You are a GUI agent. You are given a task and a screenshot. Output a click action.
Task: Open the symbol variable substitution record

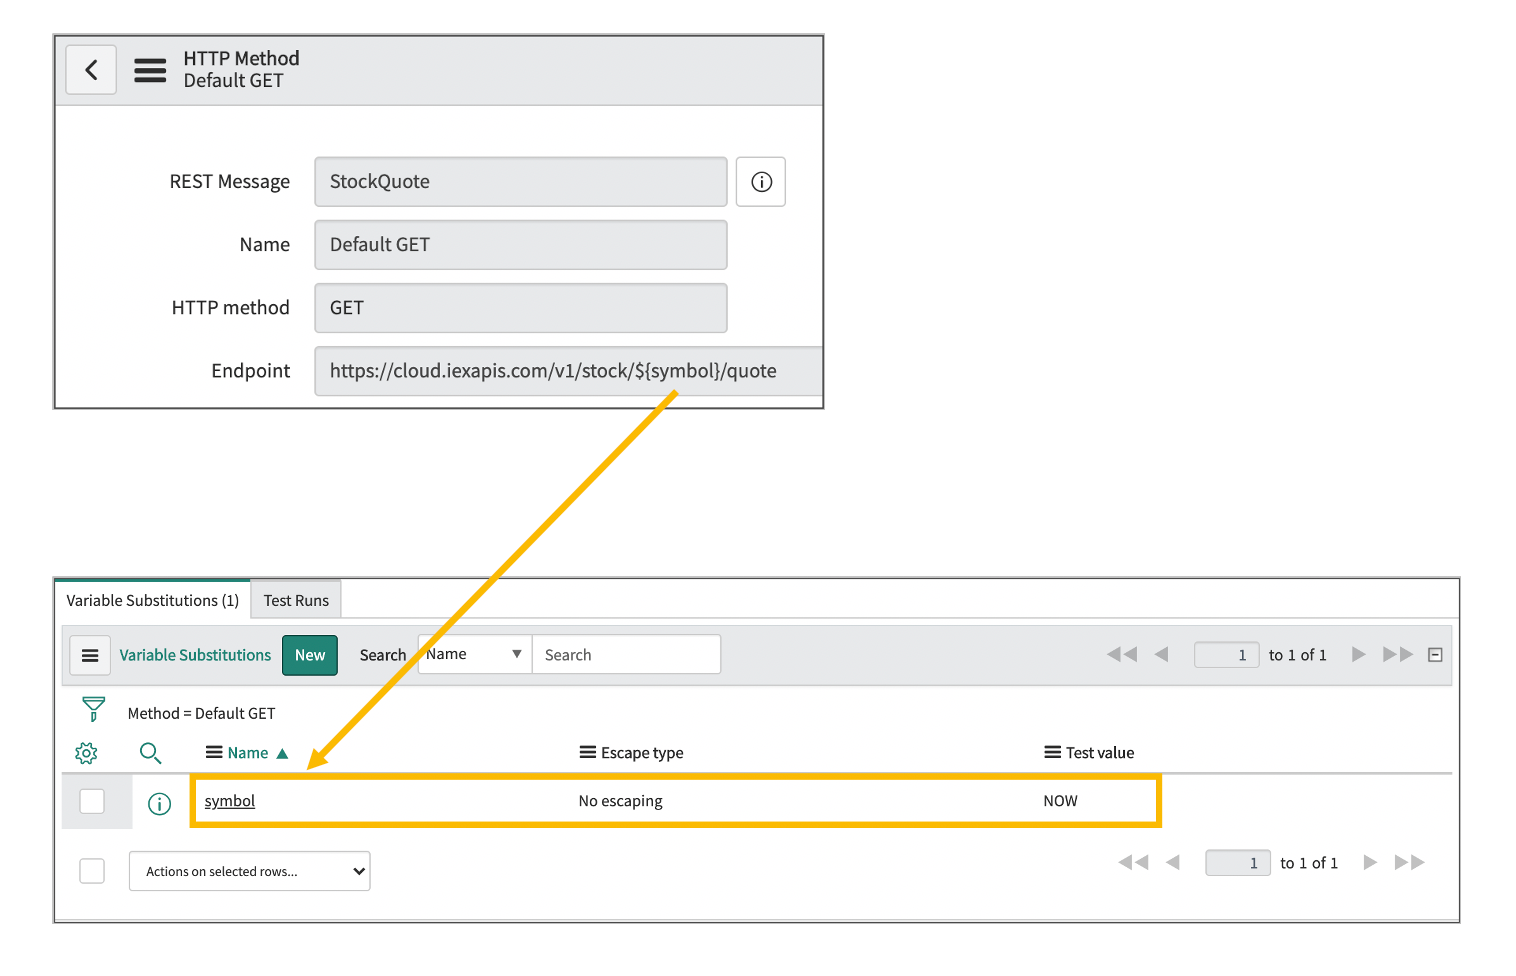tap(229, 800)
